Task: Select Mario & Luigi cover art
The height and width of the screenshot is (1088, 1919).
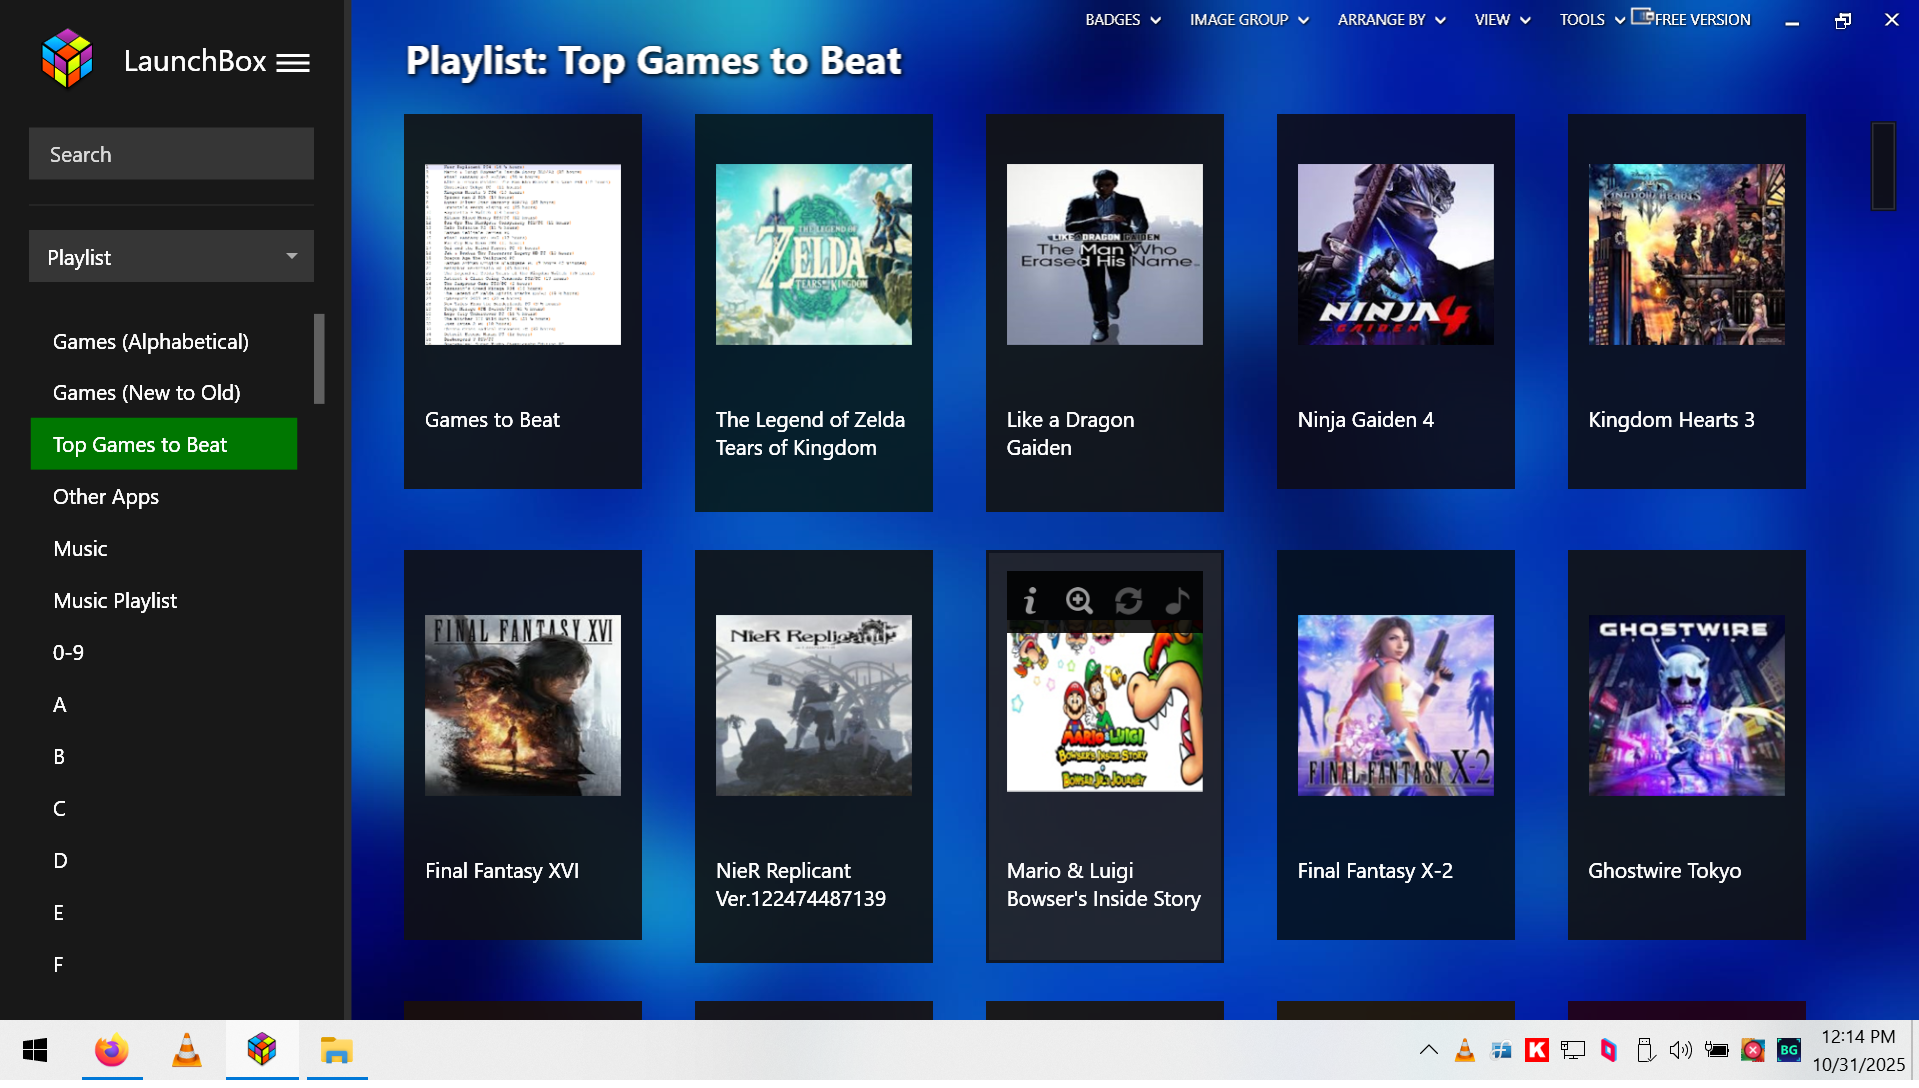Action: click(1105, 712)
